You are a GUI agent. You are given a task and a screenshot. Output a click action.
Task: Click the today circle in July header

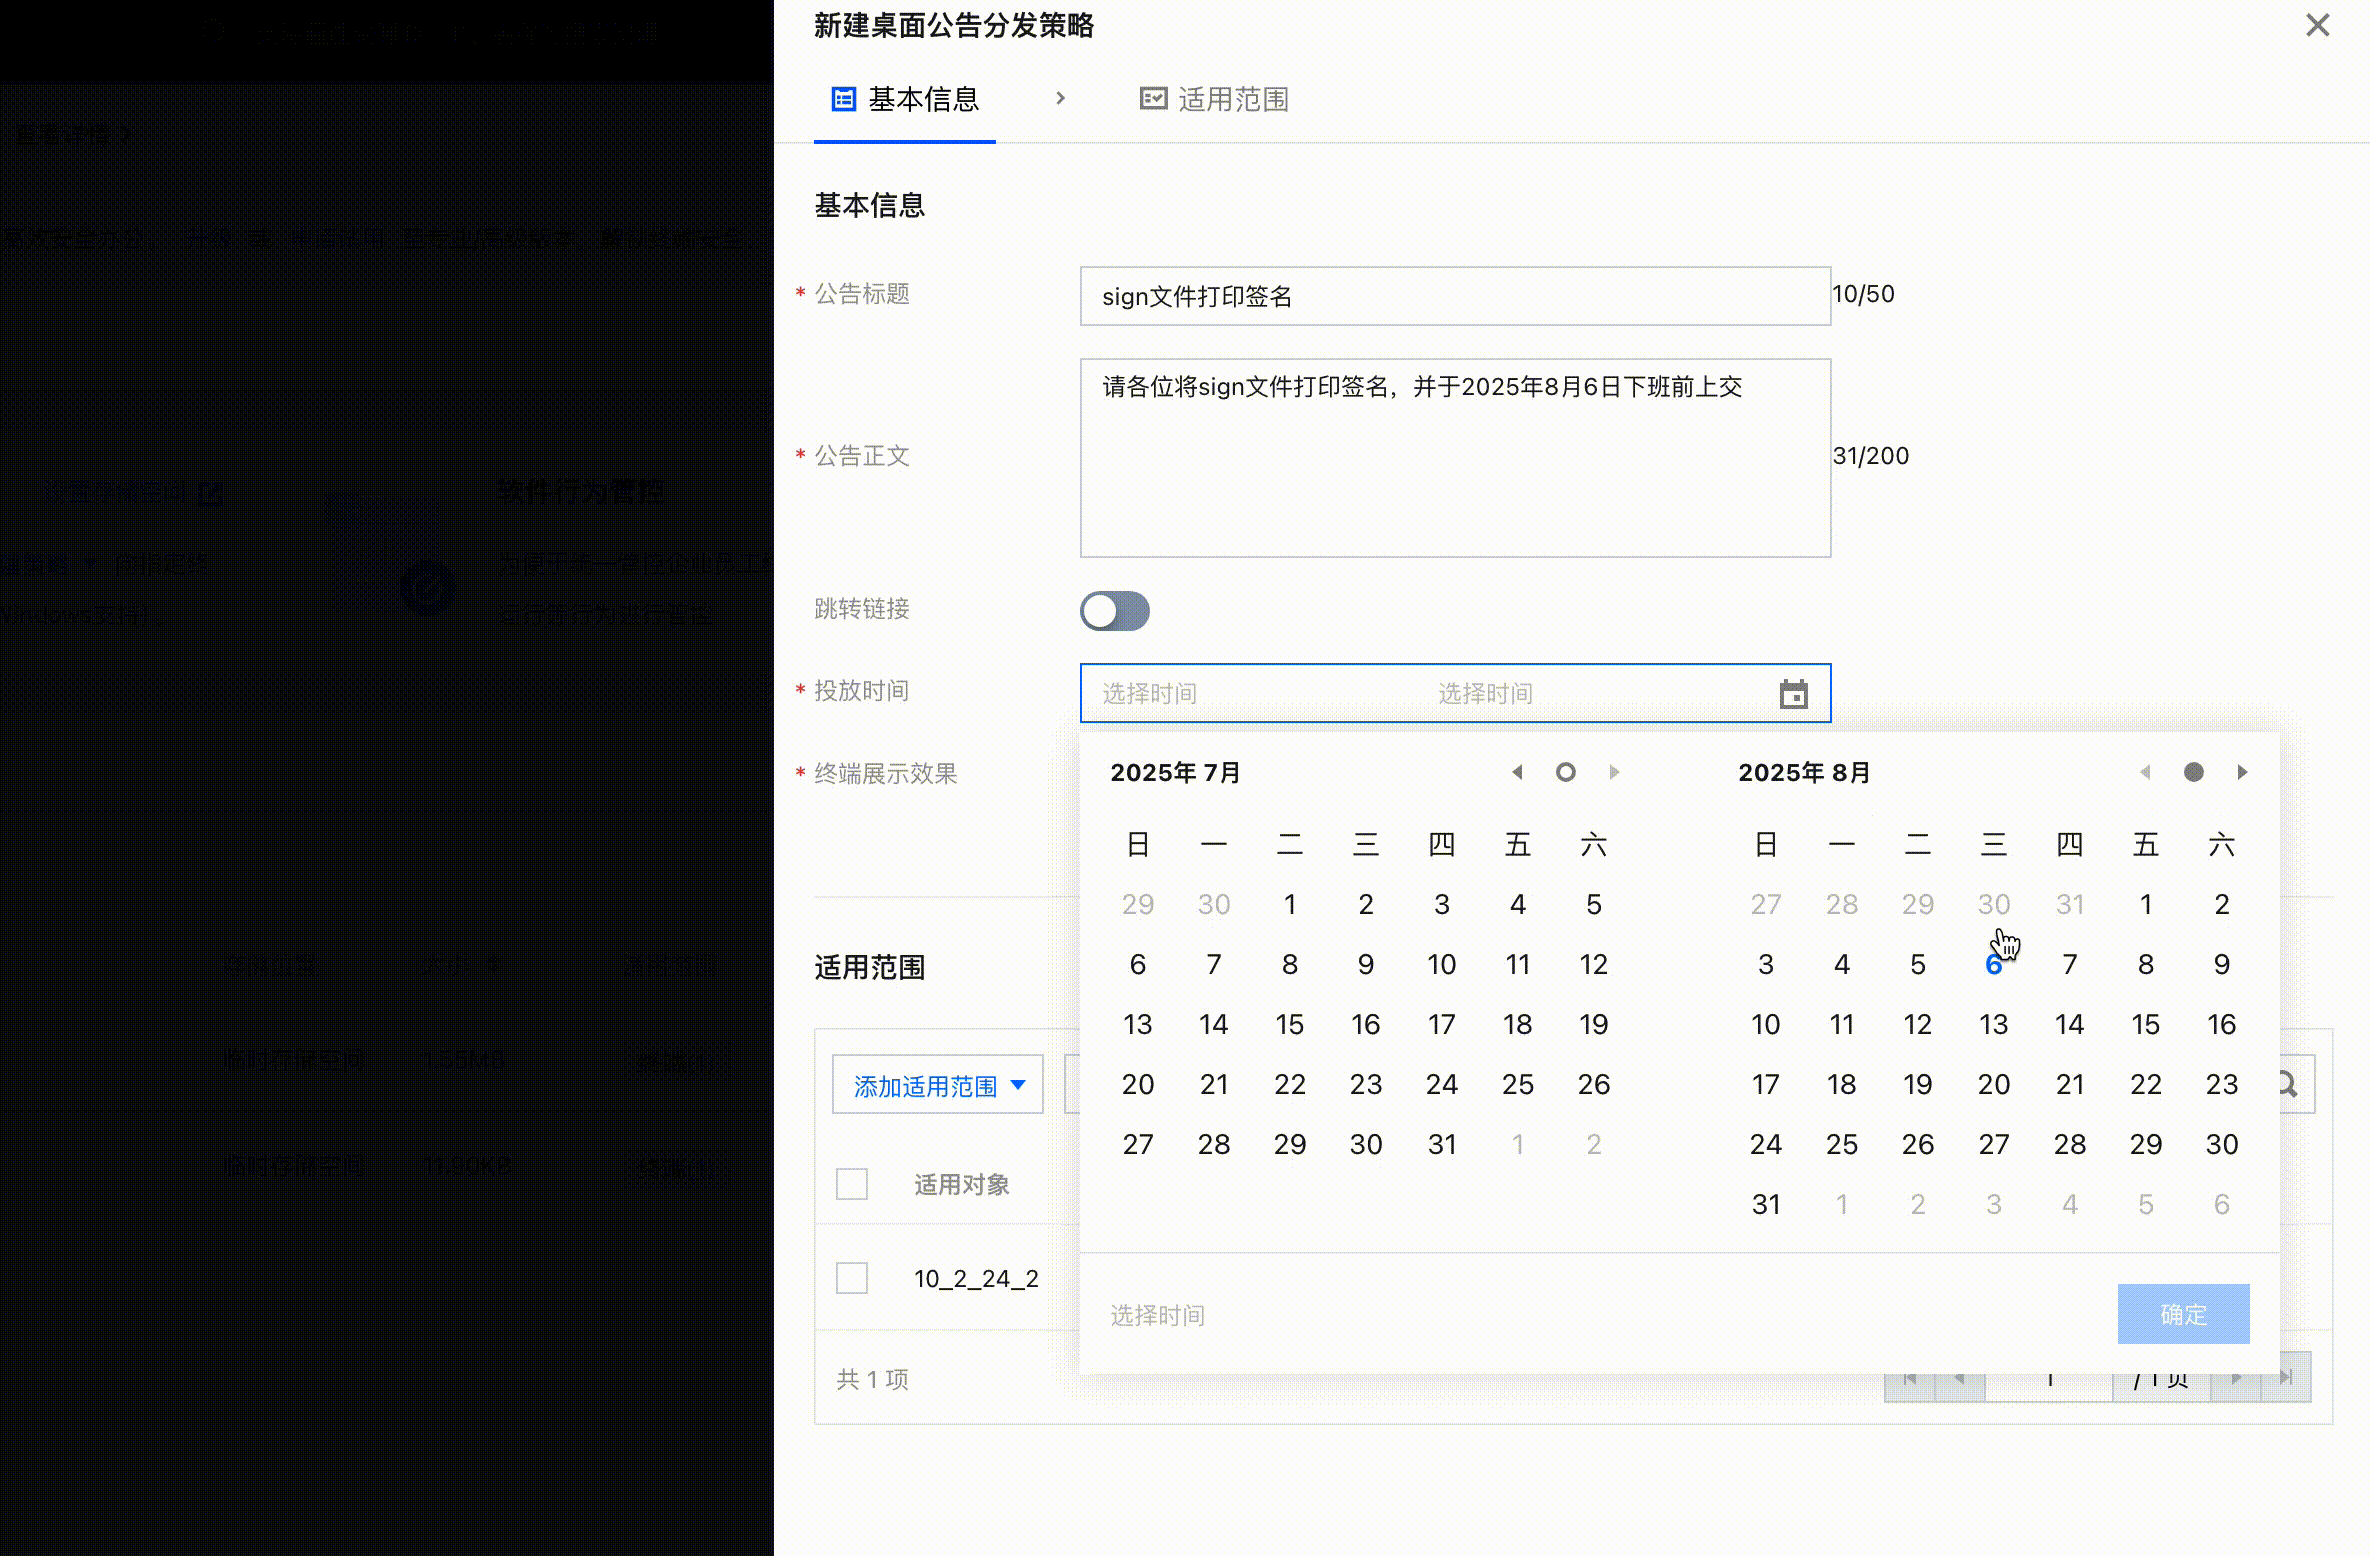tap(1566, 772)
